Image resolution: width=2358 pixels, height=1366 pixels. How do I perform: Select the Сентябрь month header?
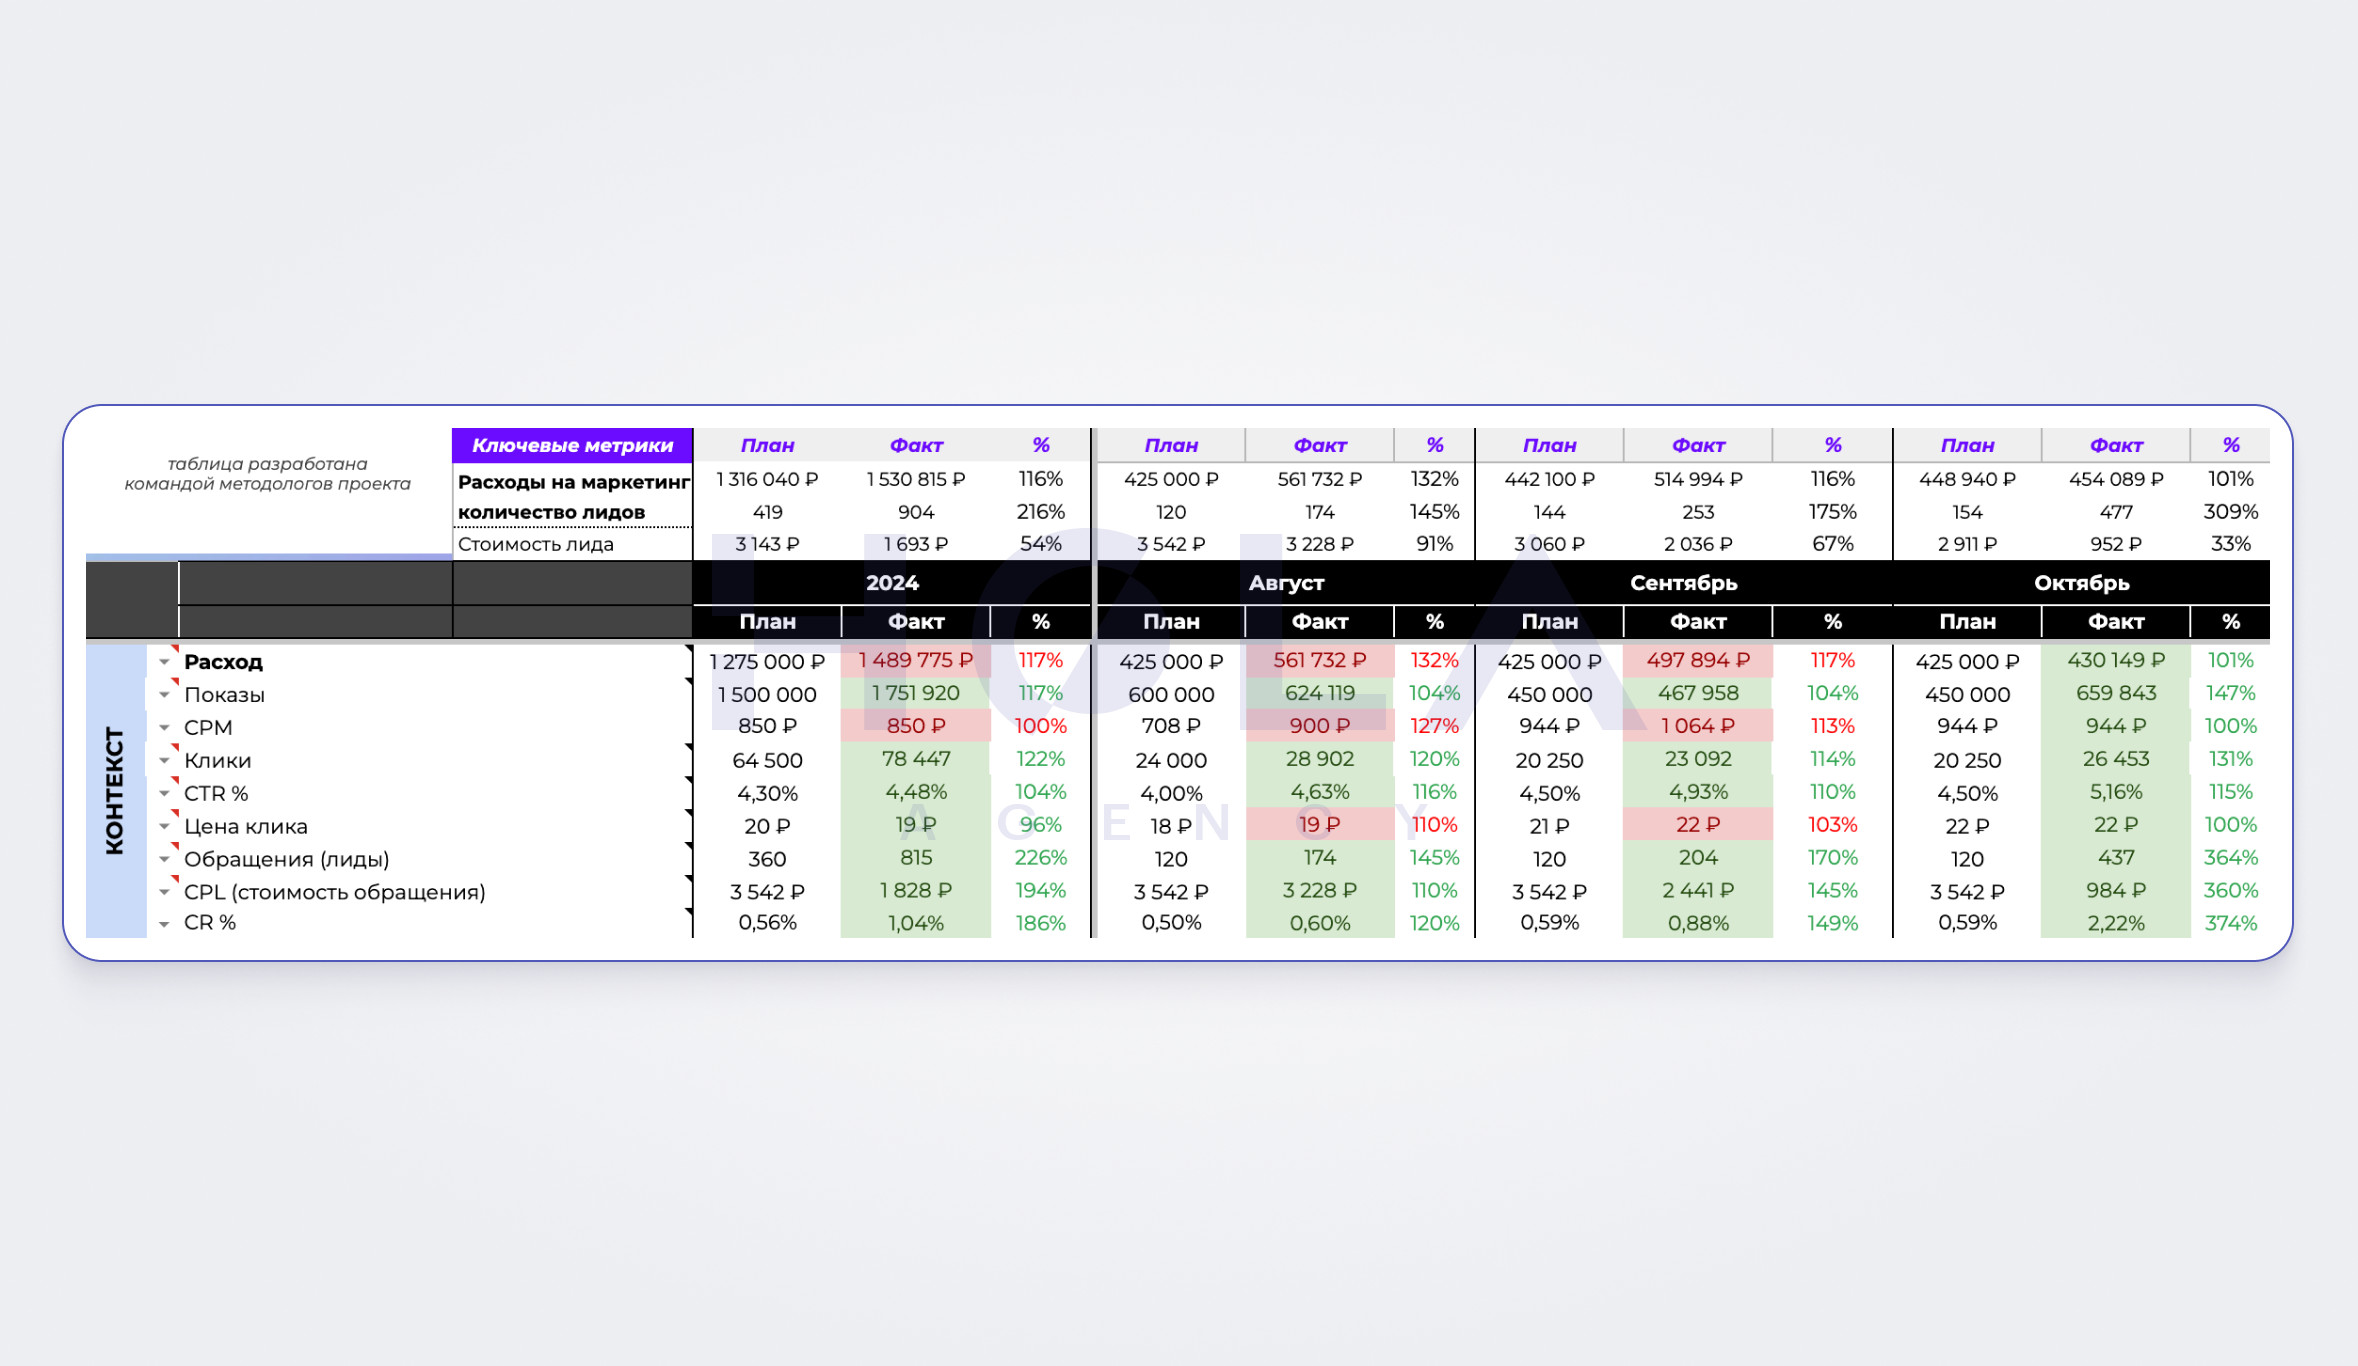1683,583
